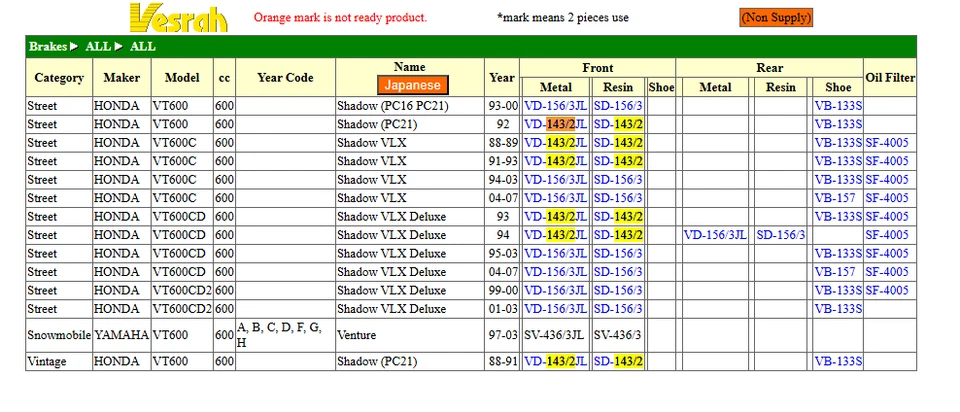This screenshot has height=412, width=960.
Task: Open VD-143/2JL for Shadow VLX 88-89
Action: (555, 143)
